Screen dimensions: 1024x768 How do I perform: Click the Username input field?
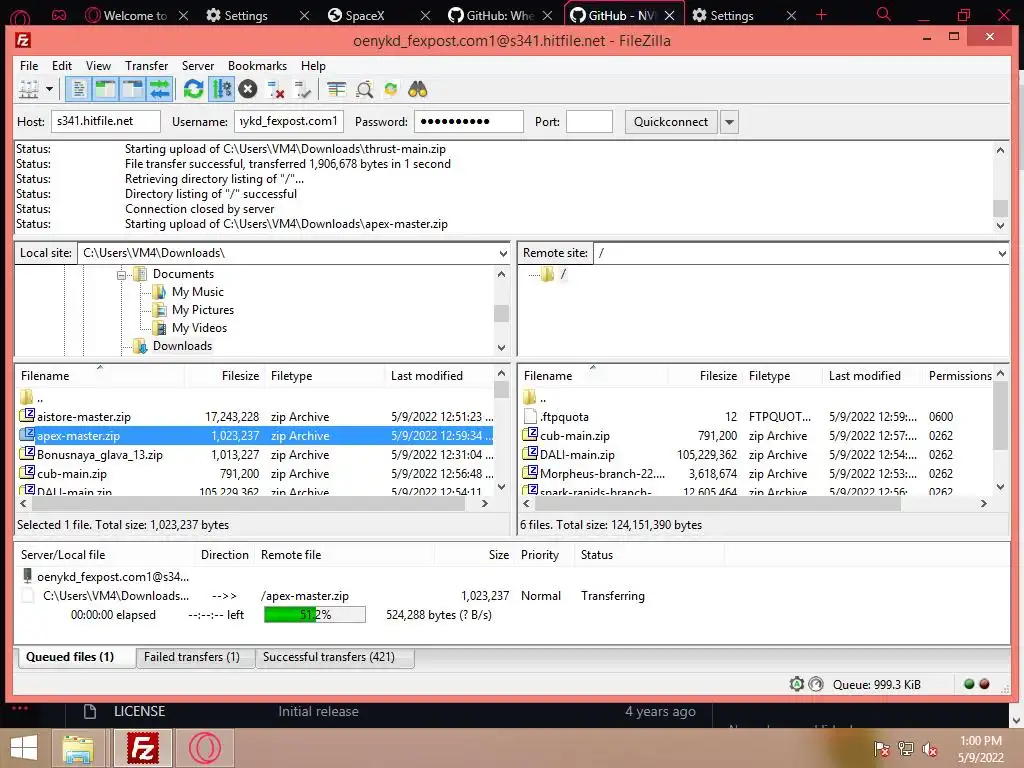pyautogui.click(x=289, y=121)
